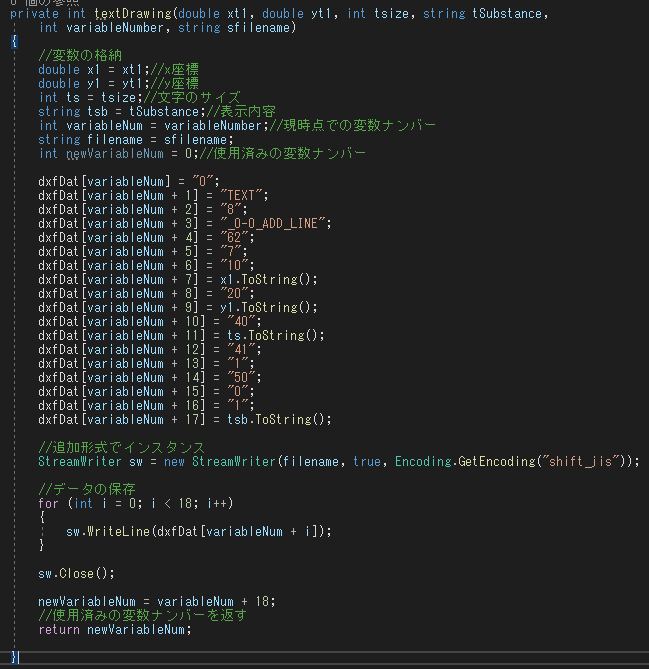Image resolution: width=649 pixels, height=669 pixels.
Task: Click the '//変数の格納' comment
Action: point(80,55)
